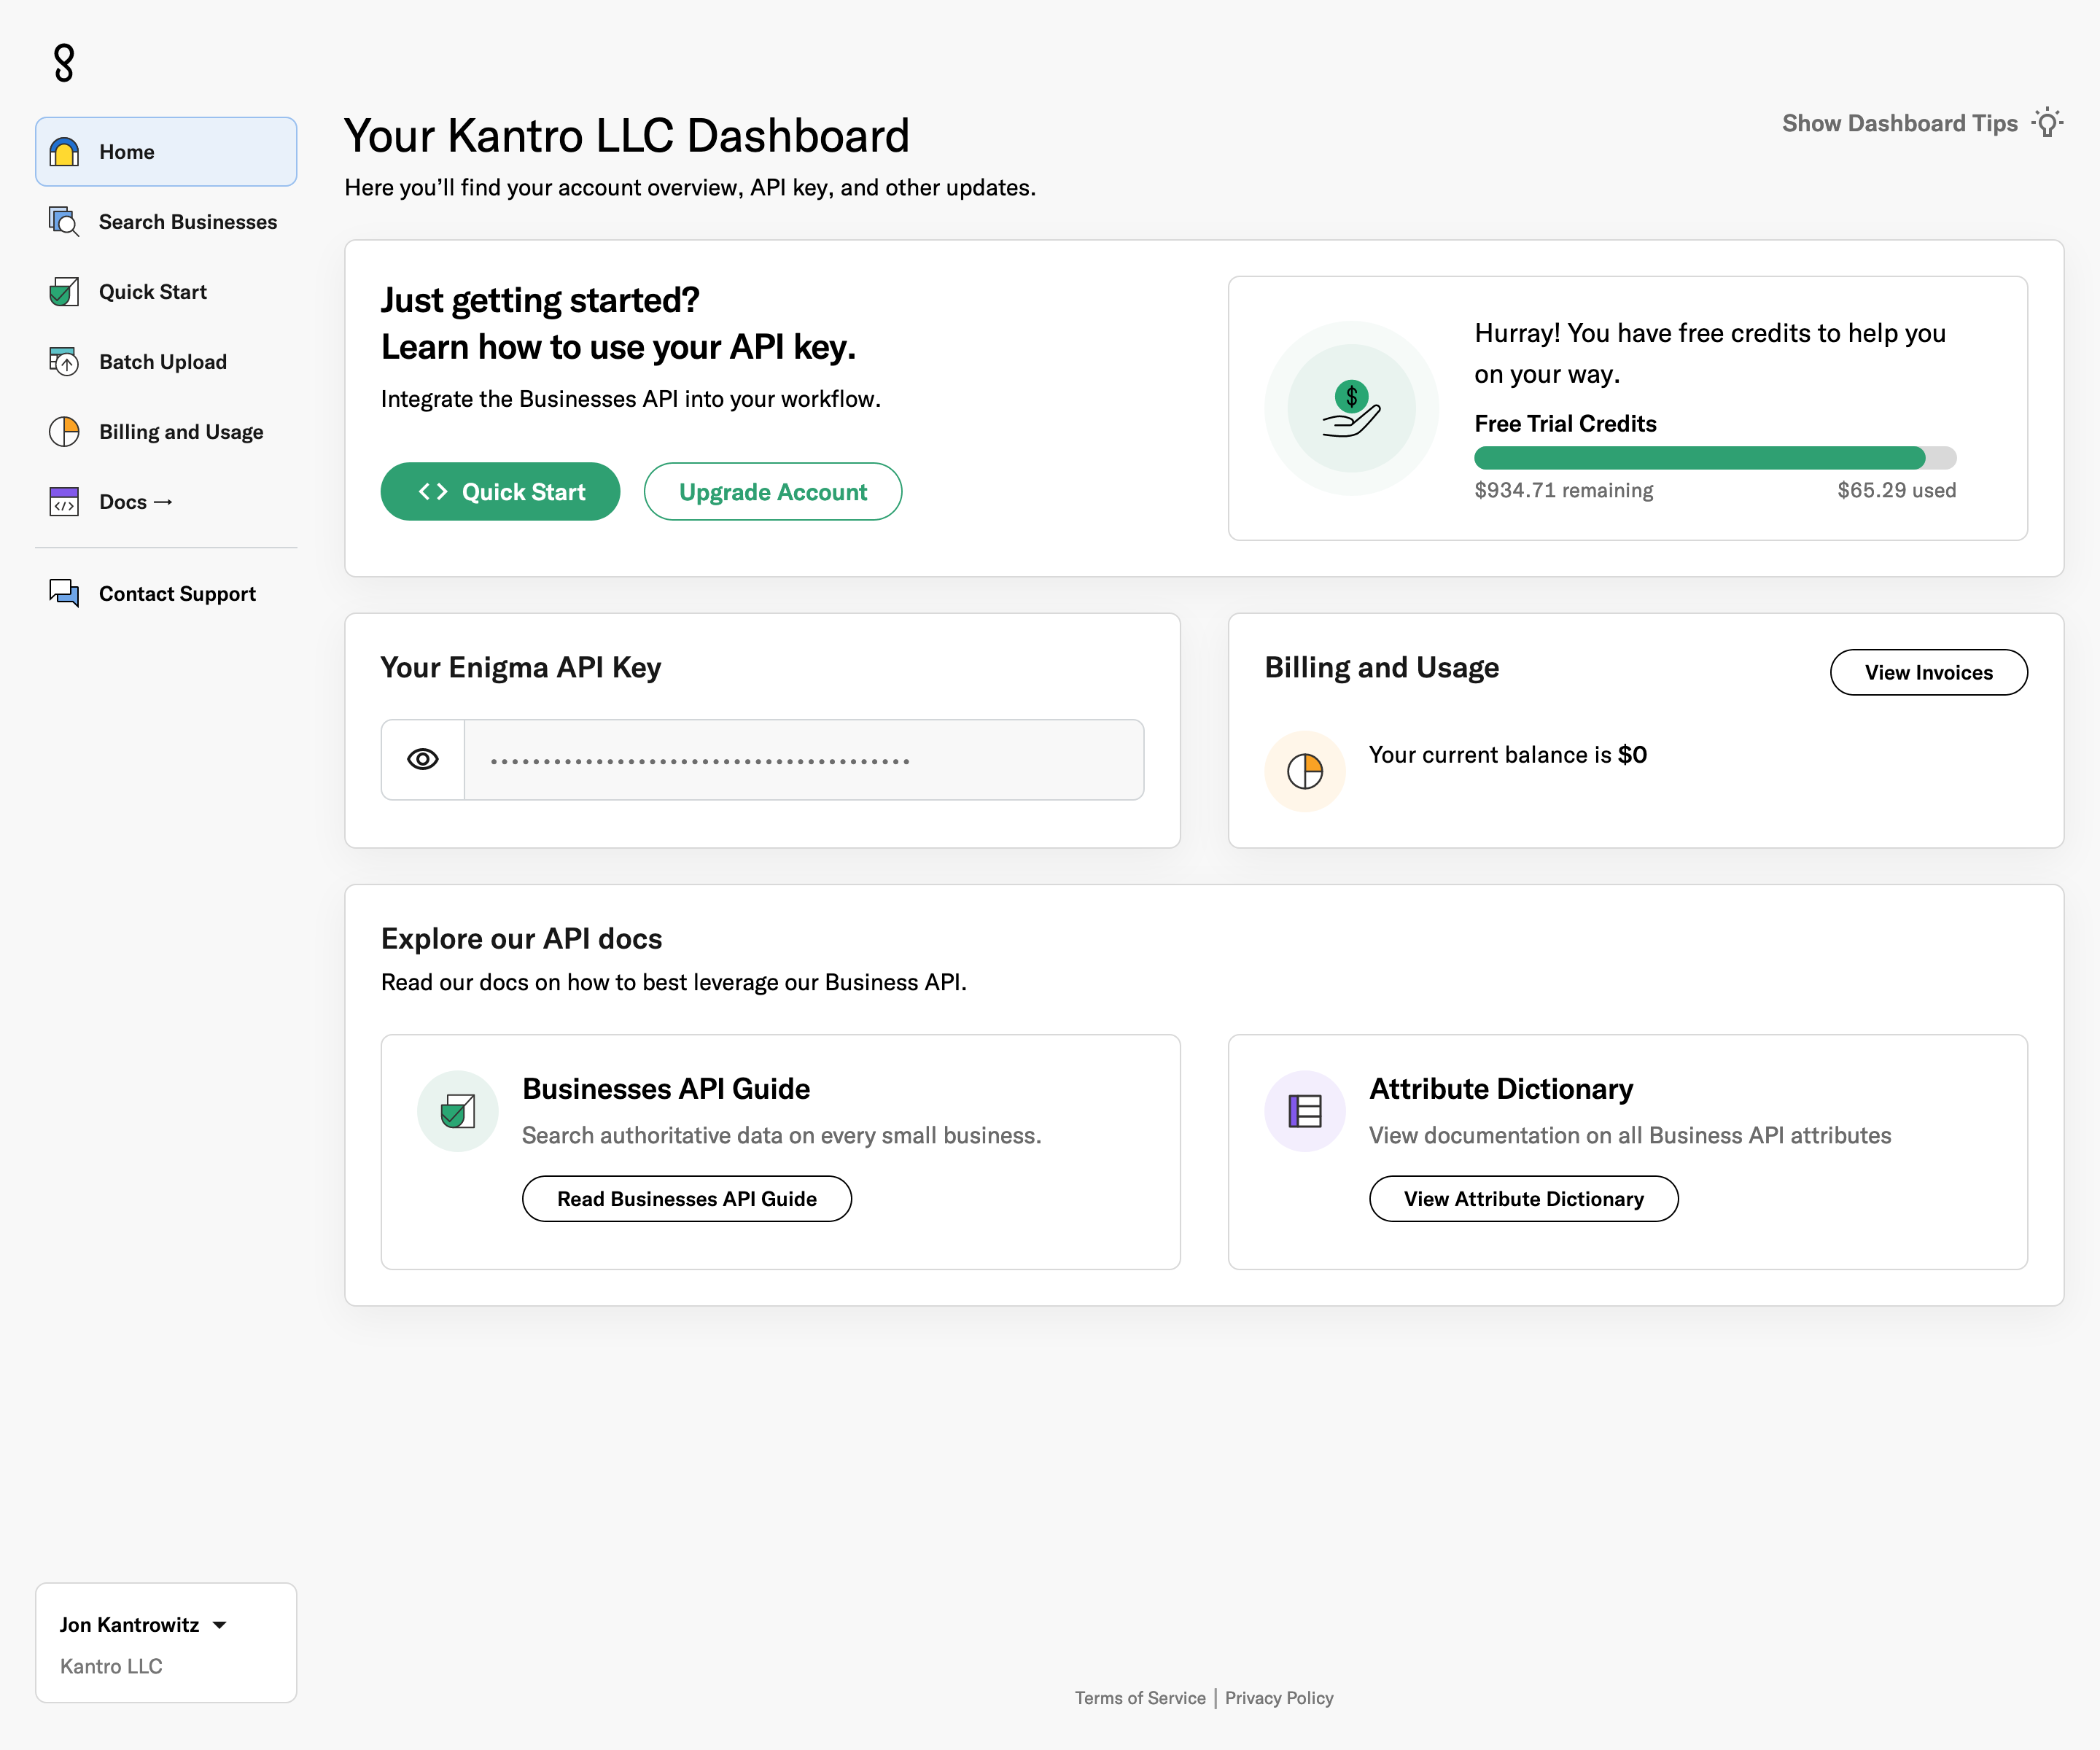The image size is (2100, 1750).
Task: Click Read Businesses API Guide button
Action: [687, 1198]
